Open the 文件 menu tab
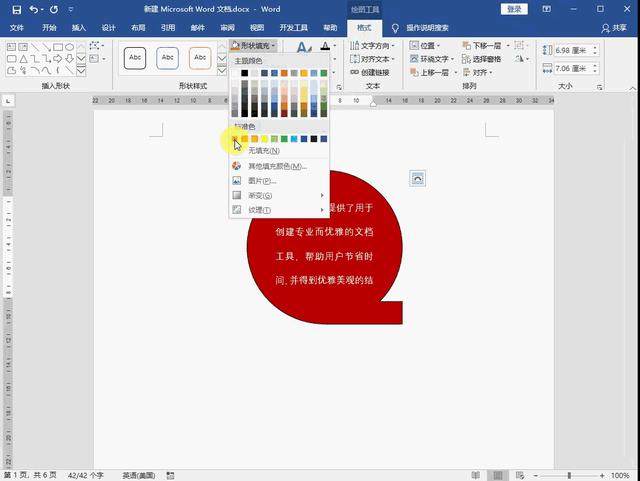 pos(17,28)
